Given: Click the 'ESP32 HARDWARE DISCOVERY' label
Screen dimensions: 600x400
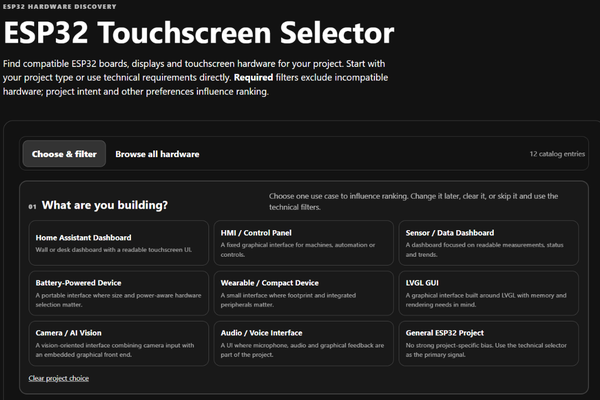Looking at the screenshot, I should tap(59, 7).
